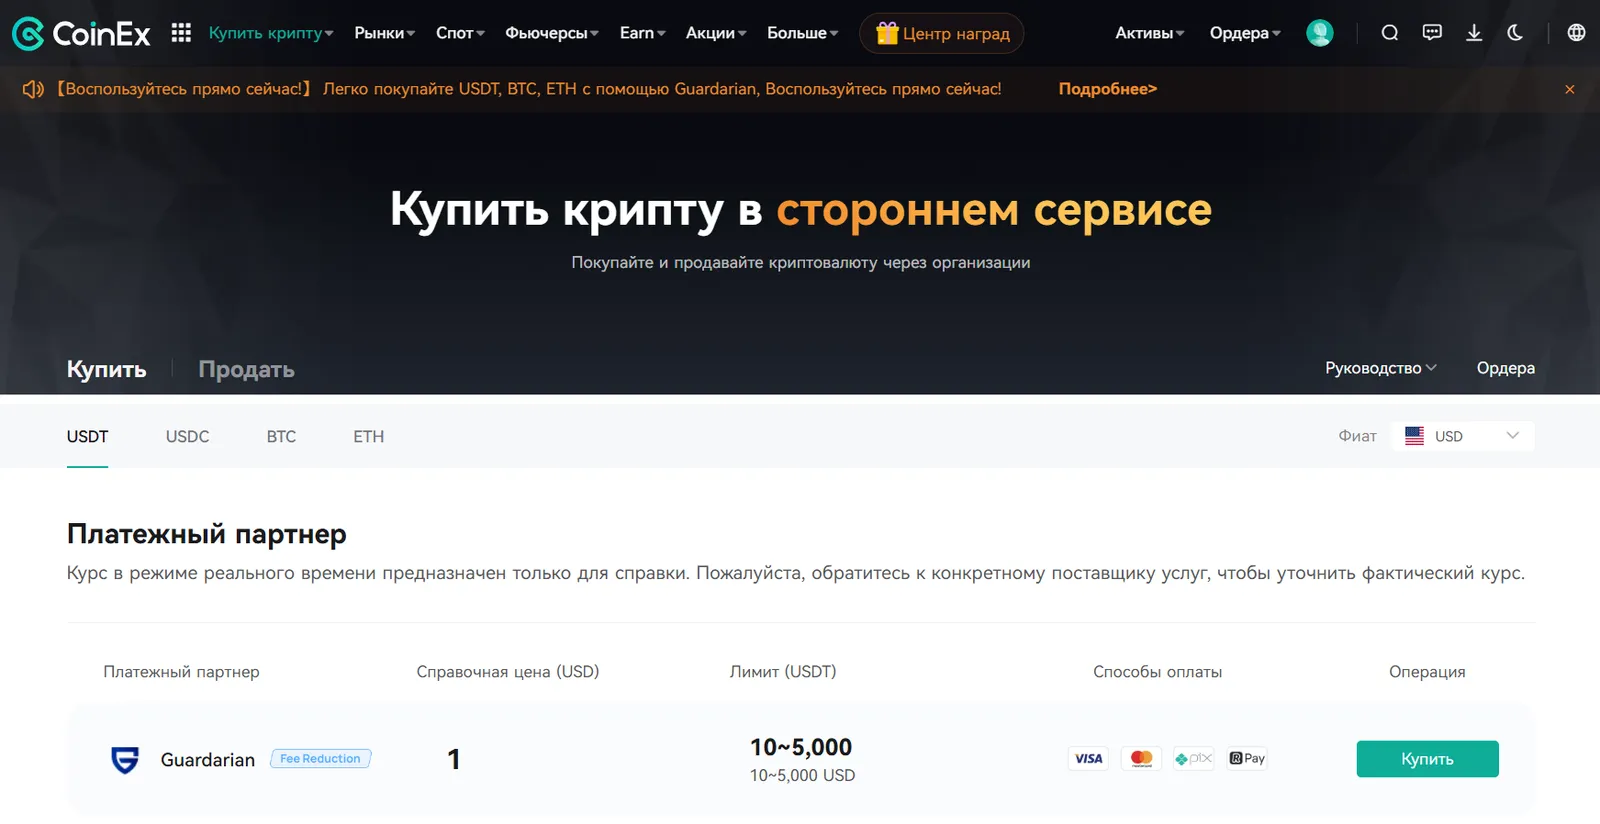Expand the Акции dropdown

click(x=716, y=33)
